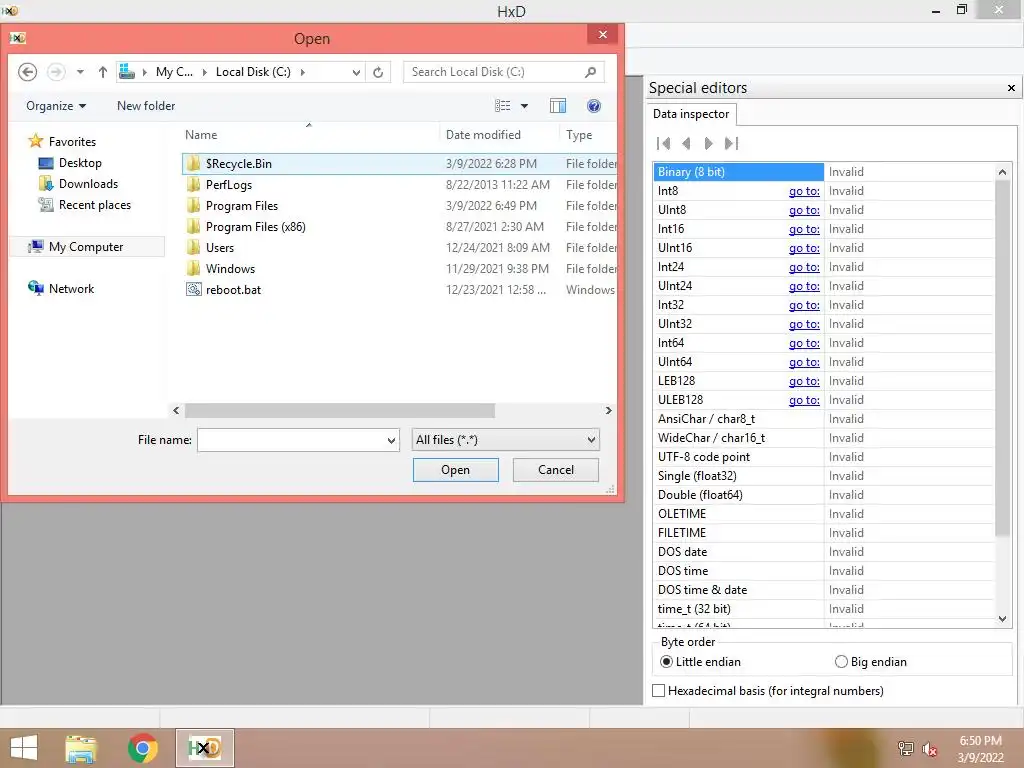Click go to: link for ULEB128
The width and height of the screenshot is (1024, 768).
tap(804, 400)
